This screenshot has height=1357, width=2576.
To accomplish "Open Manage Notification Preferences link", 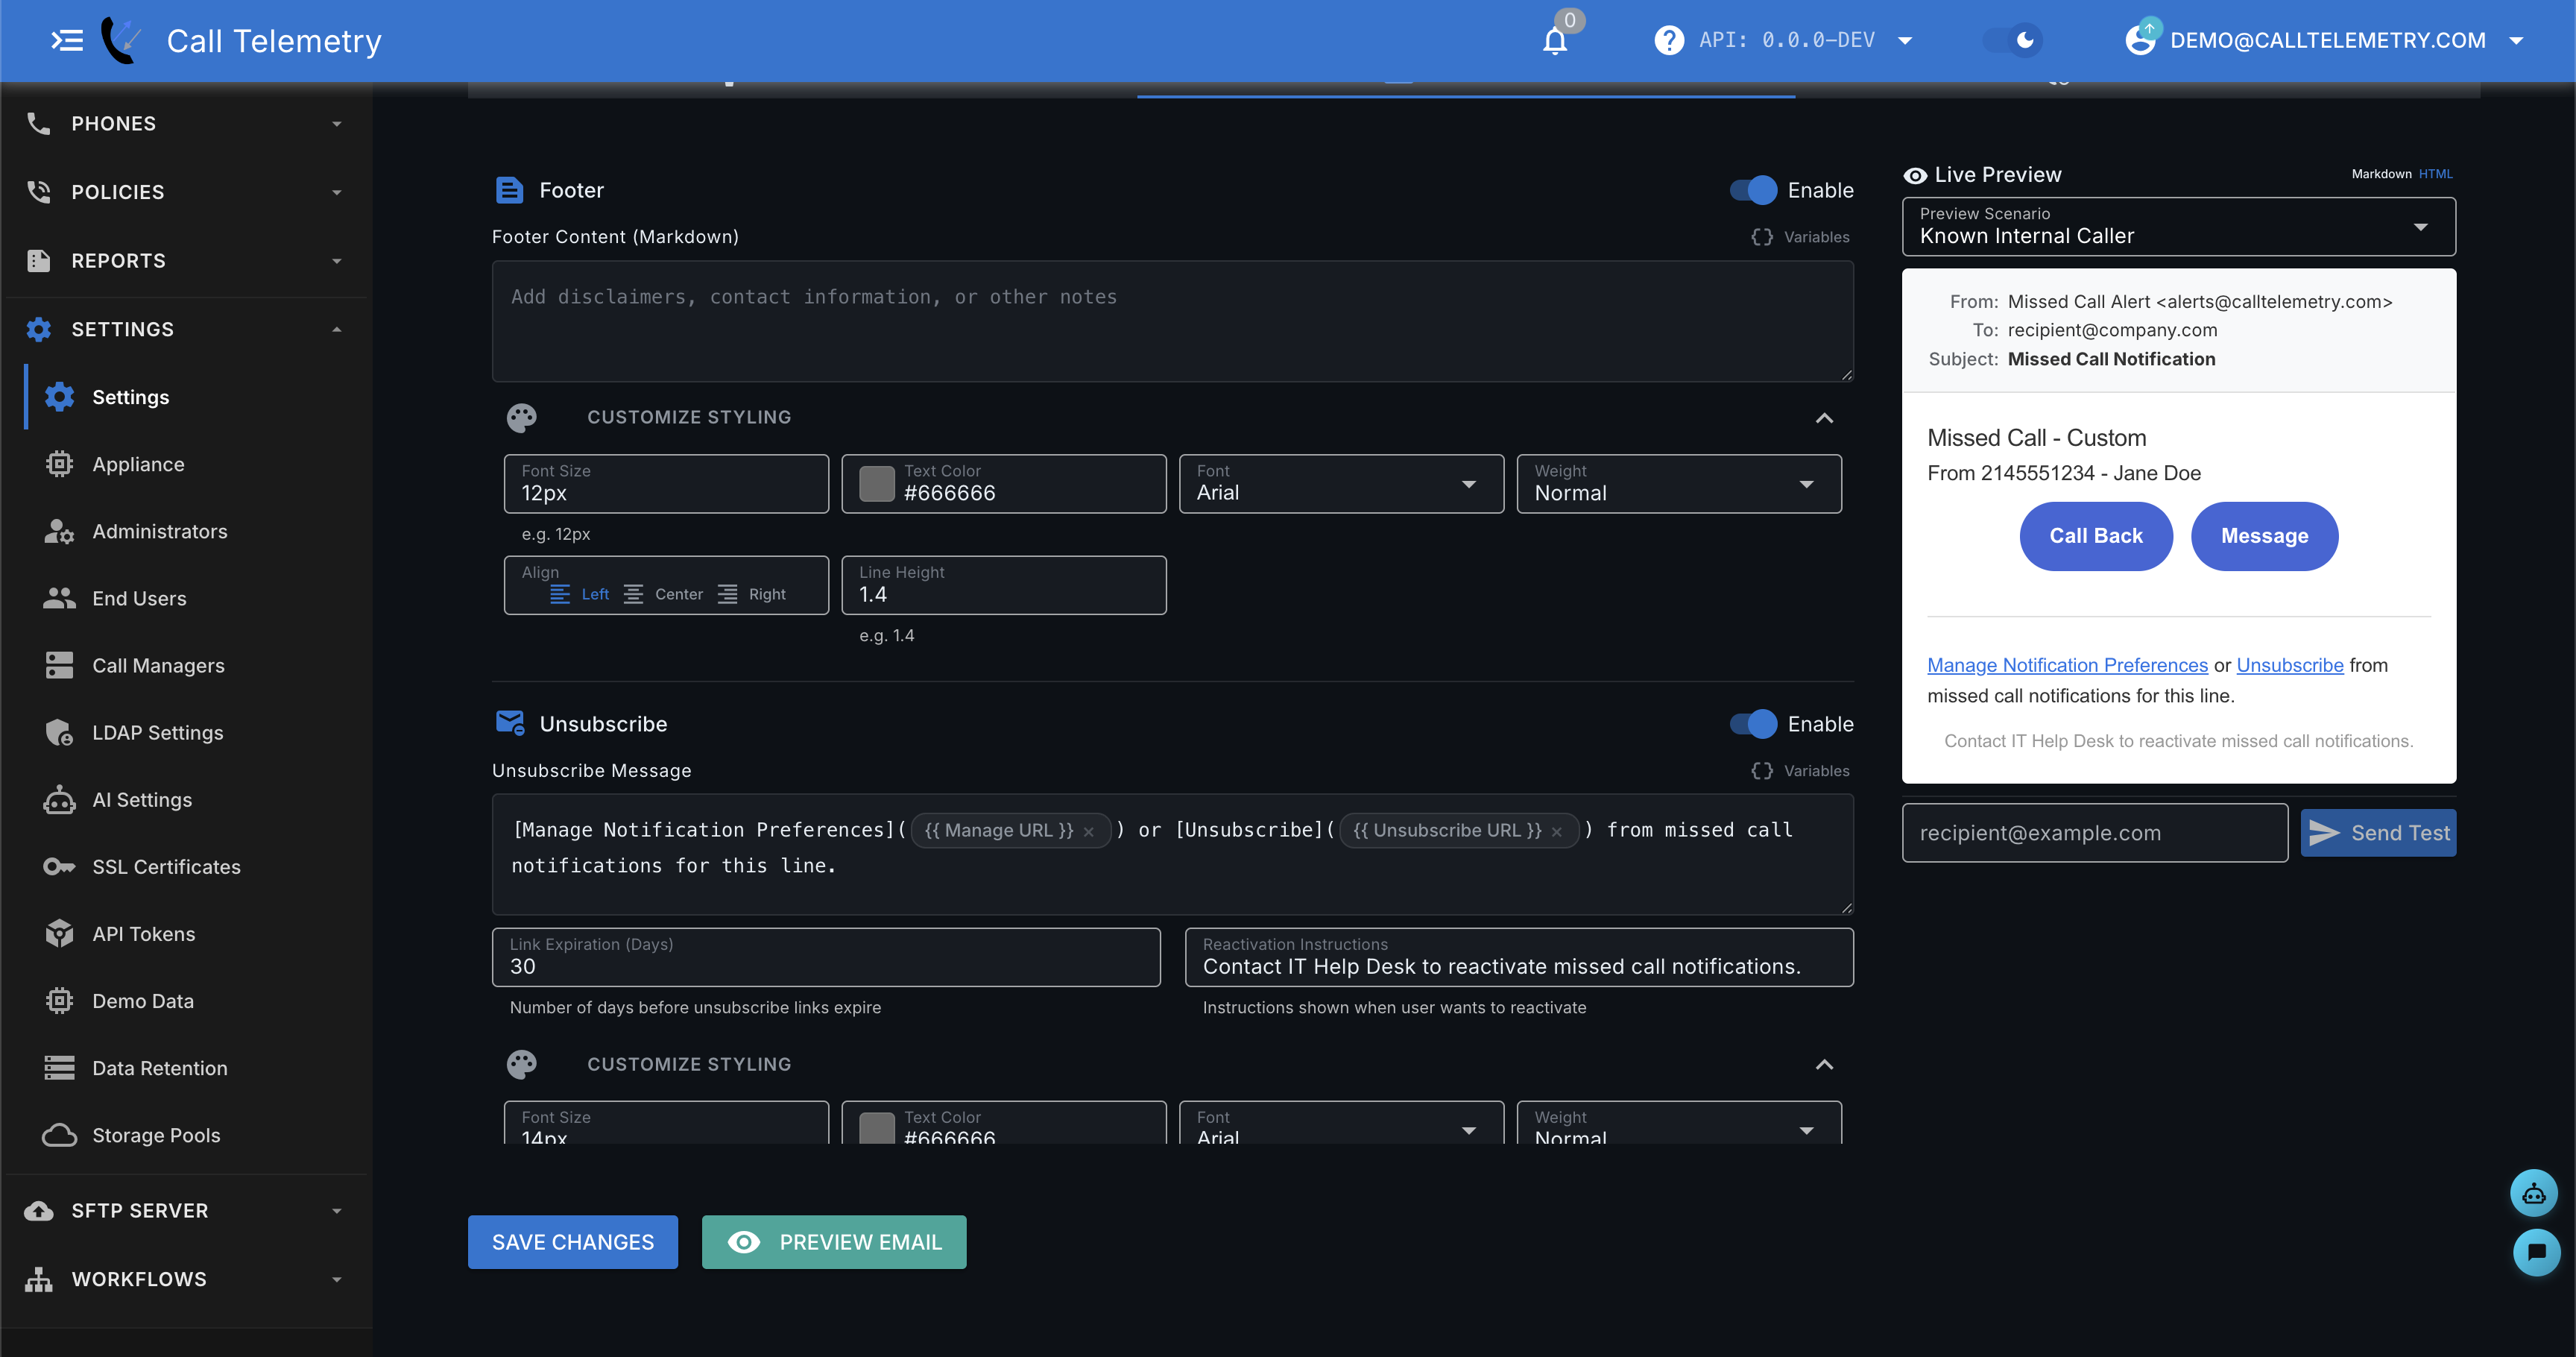I will tap(2067, 665).
